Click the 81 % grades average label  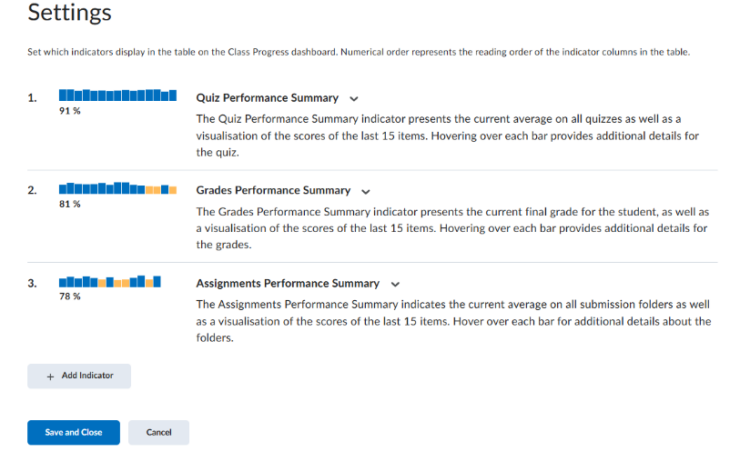point(70,204)
